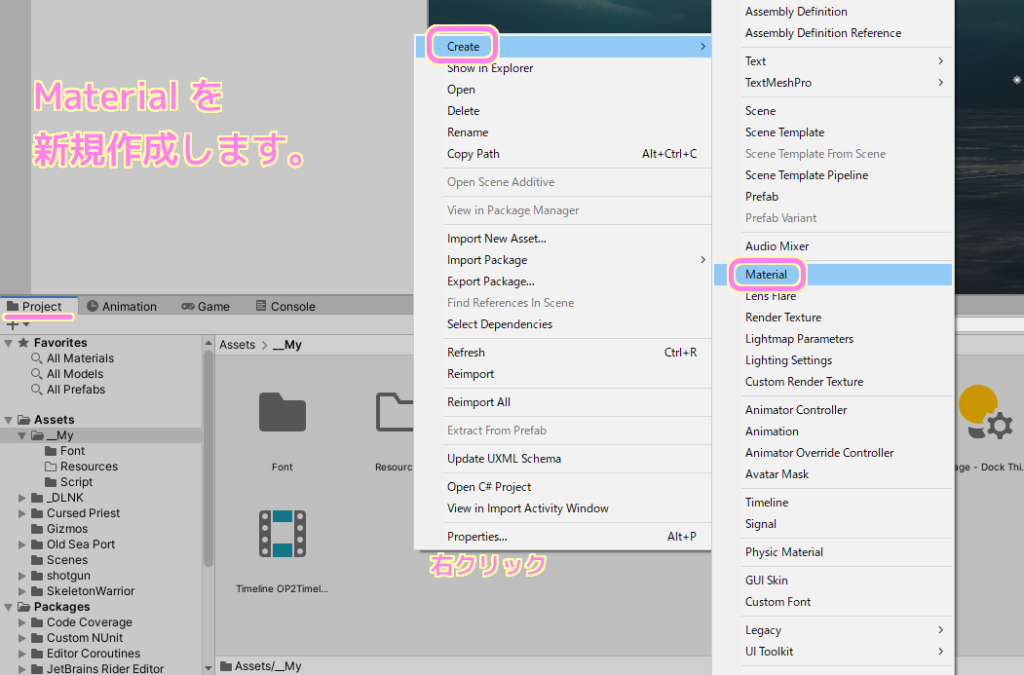Click Assets in the breadcrumb path
This screenshot has height=675, width=1024.
pos(237,344)
